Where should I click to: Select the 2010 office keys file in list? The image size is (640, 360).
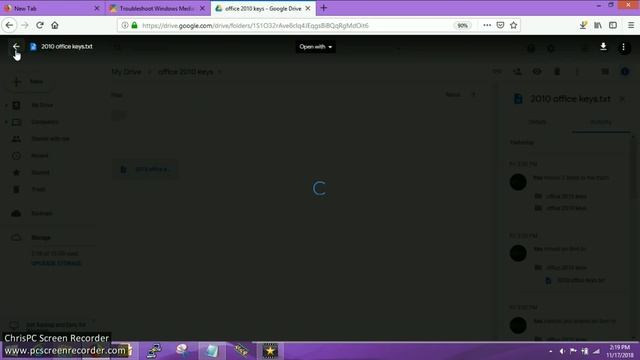[145, 169]
